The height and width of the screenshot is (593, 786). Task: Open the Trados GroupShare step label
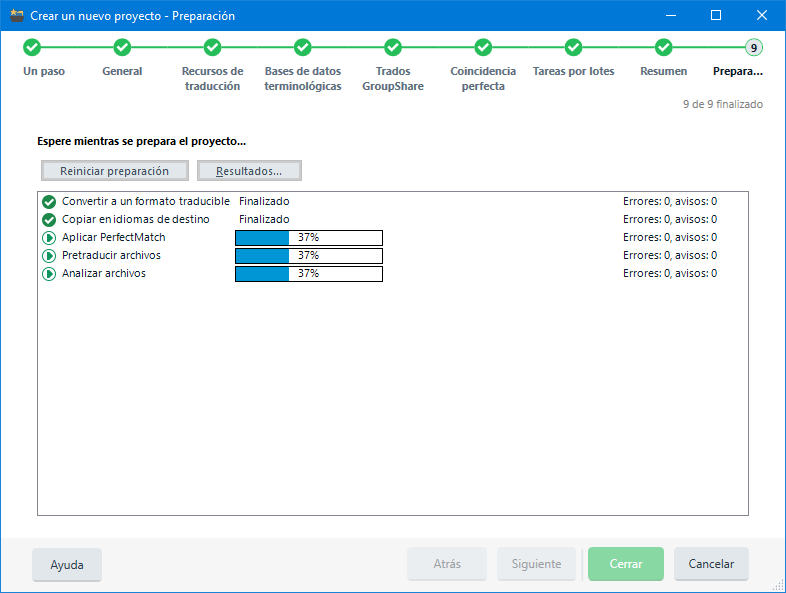click(393, 79)
